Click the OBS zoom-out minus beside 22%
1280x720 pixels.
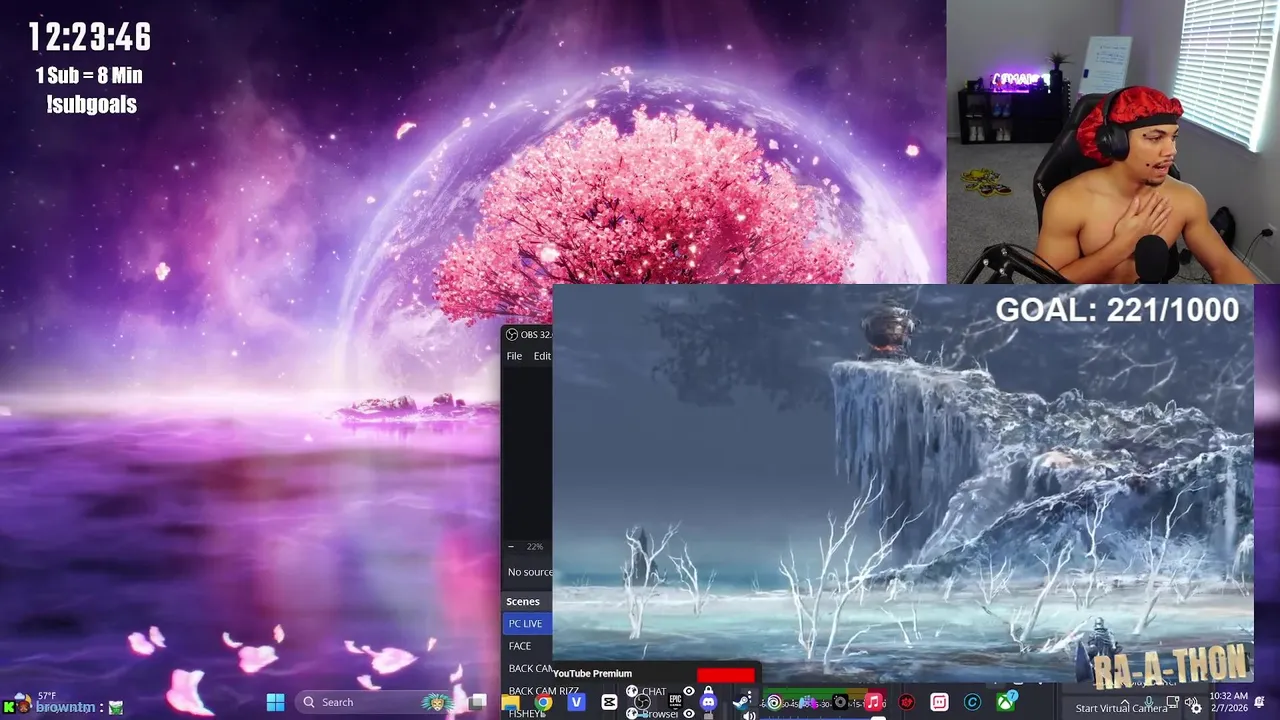coord(511,547)
